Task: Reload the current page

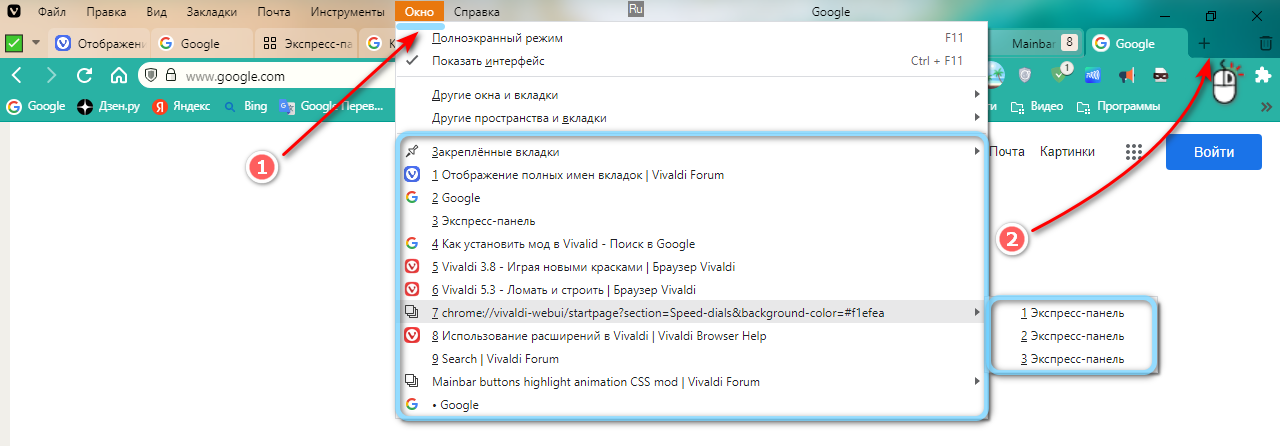Action: [85, 75]
